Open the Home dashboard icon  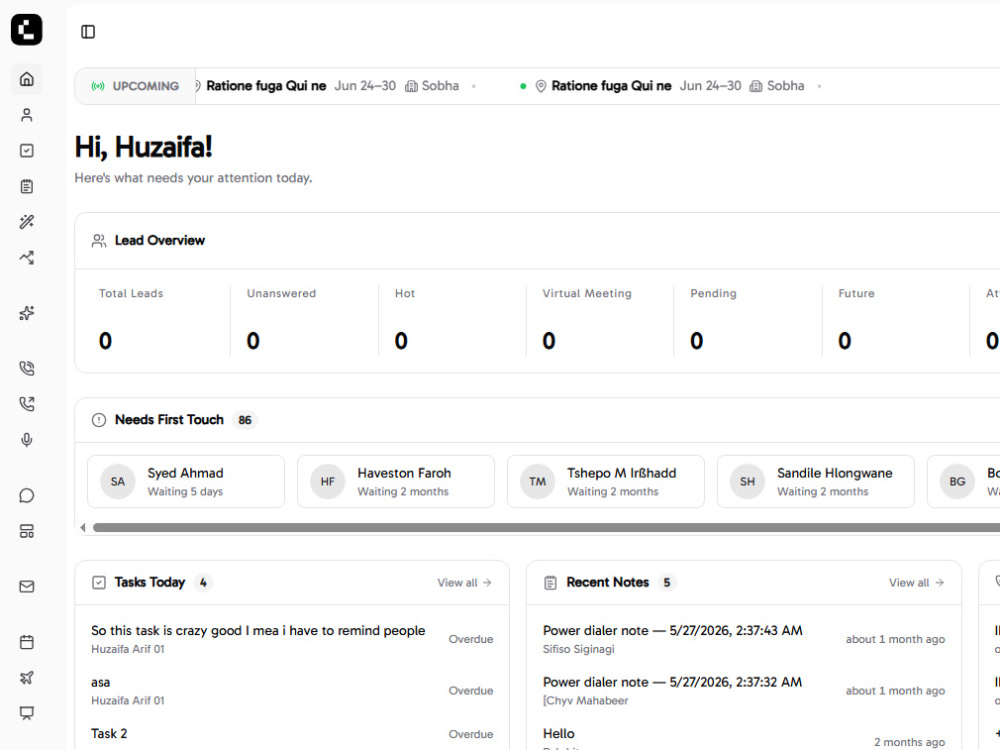coord(27,79)
